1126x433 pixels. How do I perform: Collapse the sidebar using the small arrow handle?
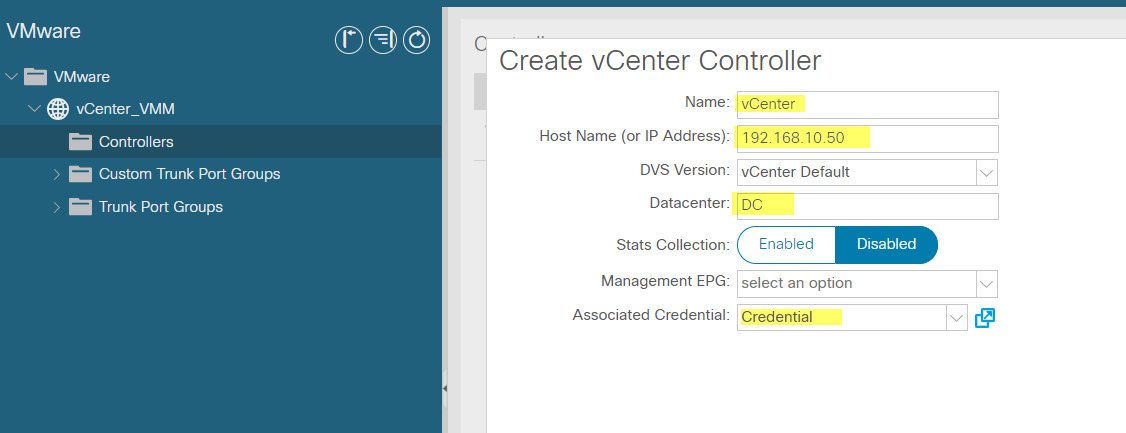pos(445,388)
